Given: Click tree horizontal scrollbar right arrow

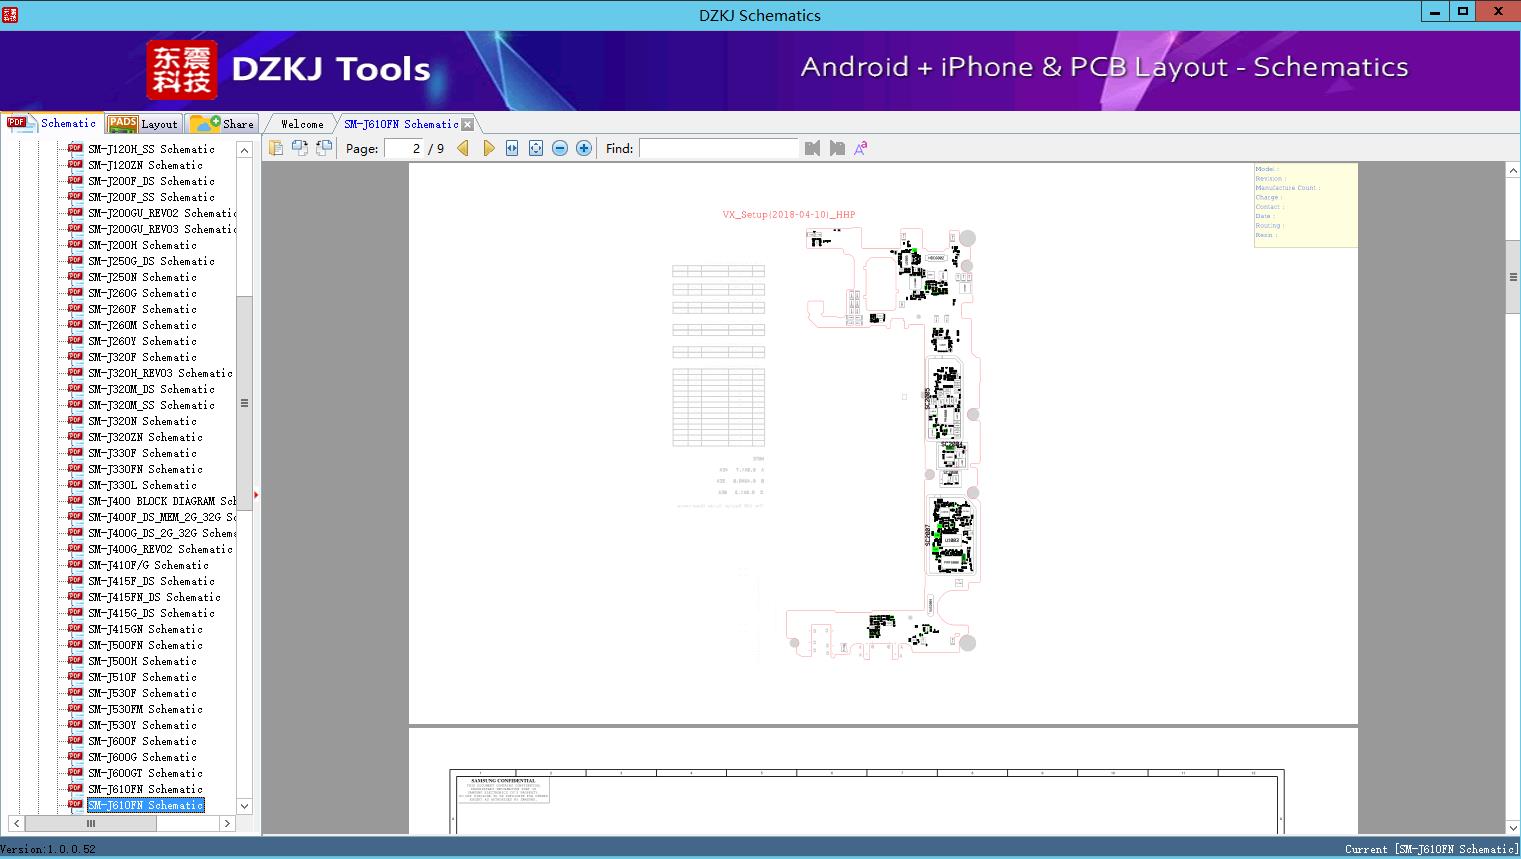Looking at the screenshot, I should [x=227, y=824].
